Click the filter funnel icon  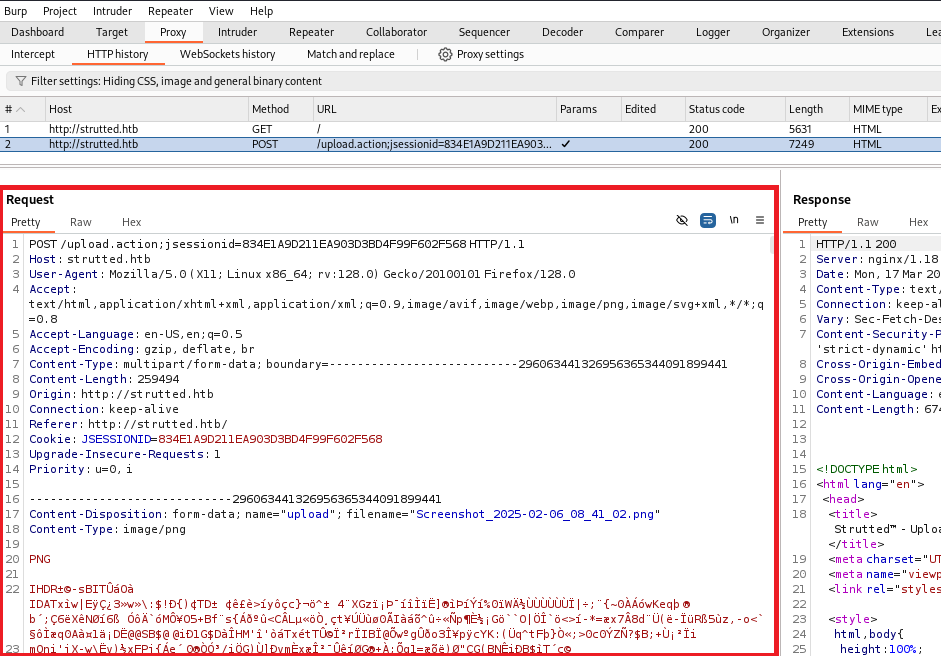tap(20, 81)
